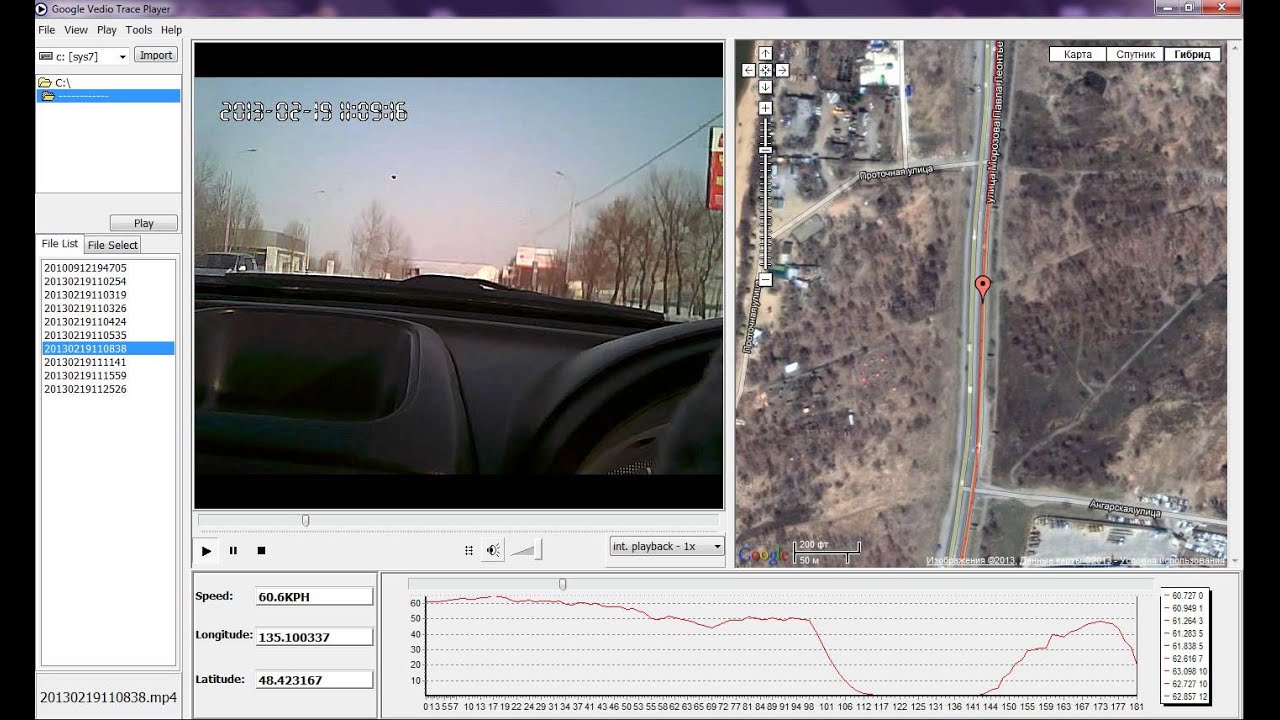
Task: Switch to the File Select tab
Action: [x=112, y=245]
